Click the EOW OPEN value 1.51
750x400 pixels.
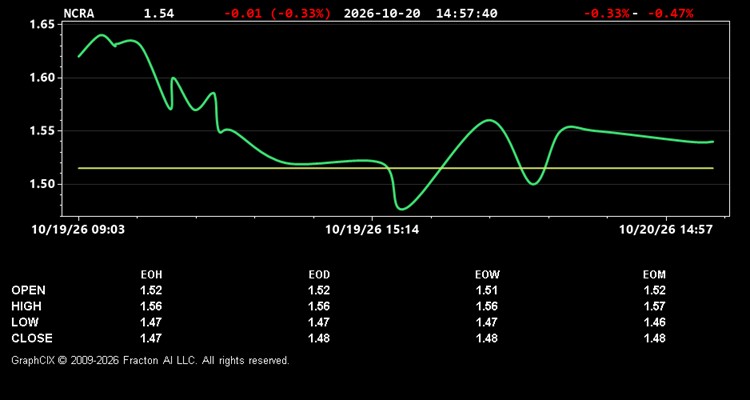(487, 290)
